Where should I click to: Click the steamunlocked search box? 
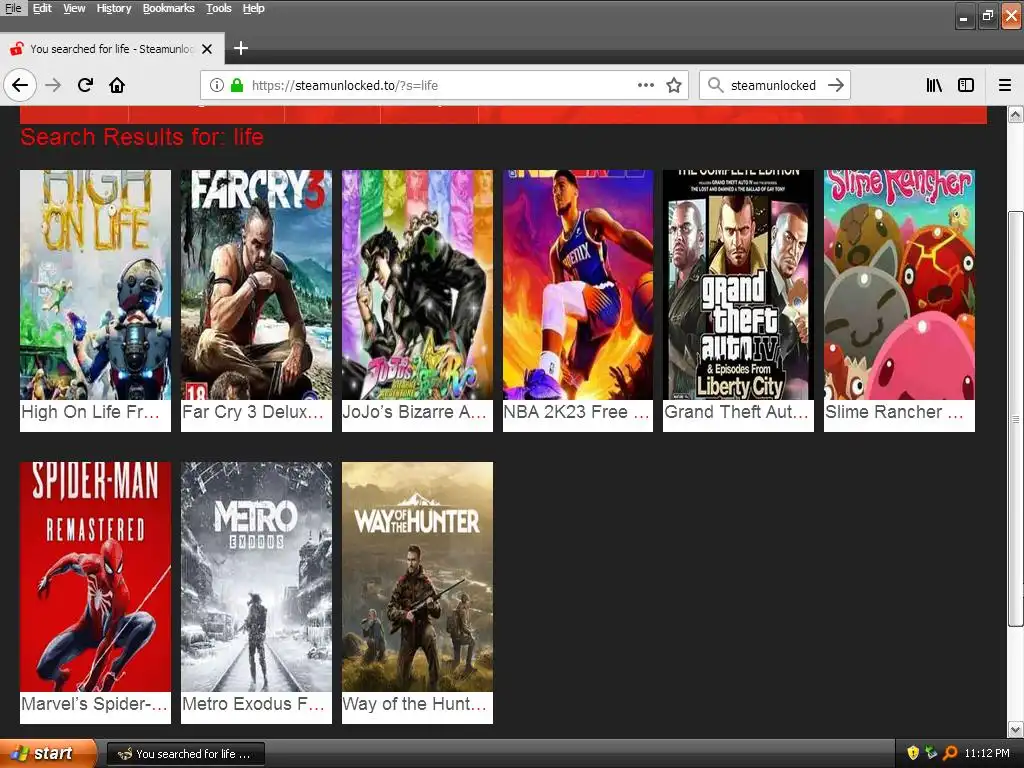click(x=773, y=85)
